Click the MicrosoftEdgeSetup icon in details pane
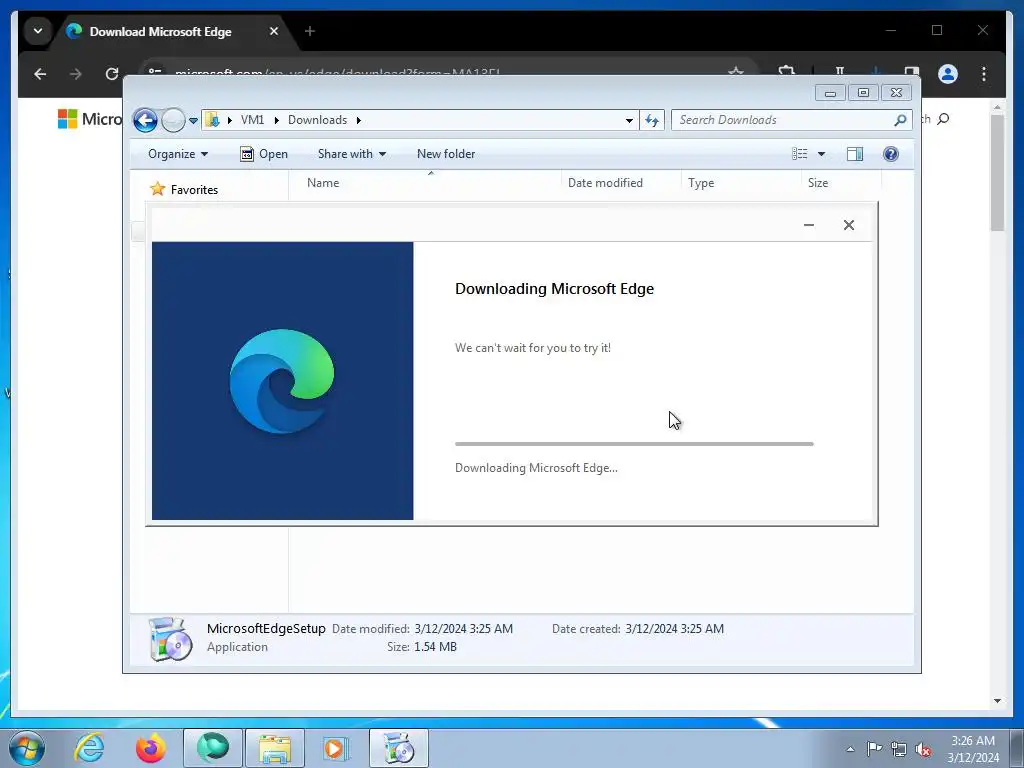 pos(170,639)
